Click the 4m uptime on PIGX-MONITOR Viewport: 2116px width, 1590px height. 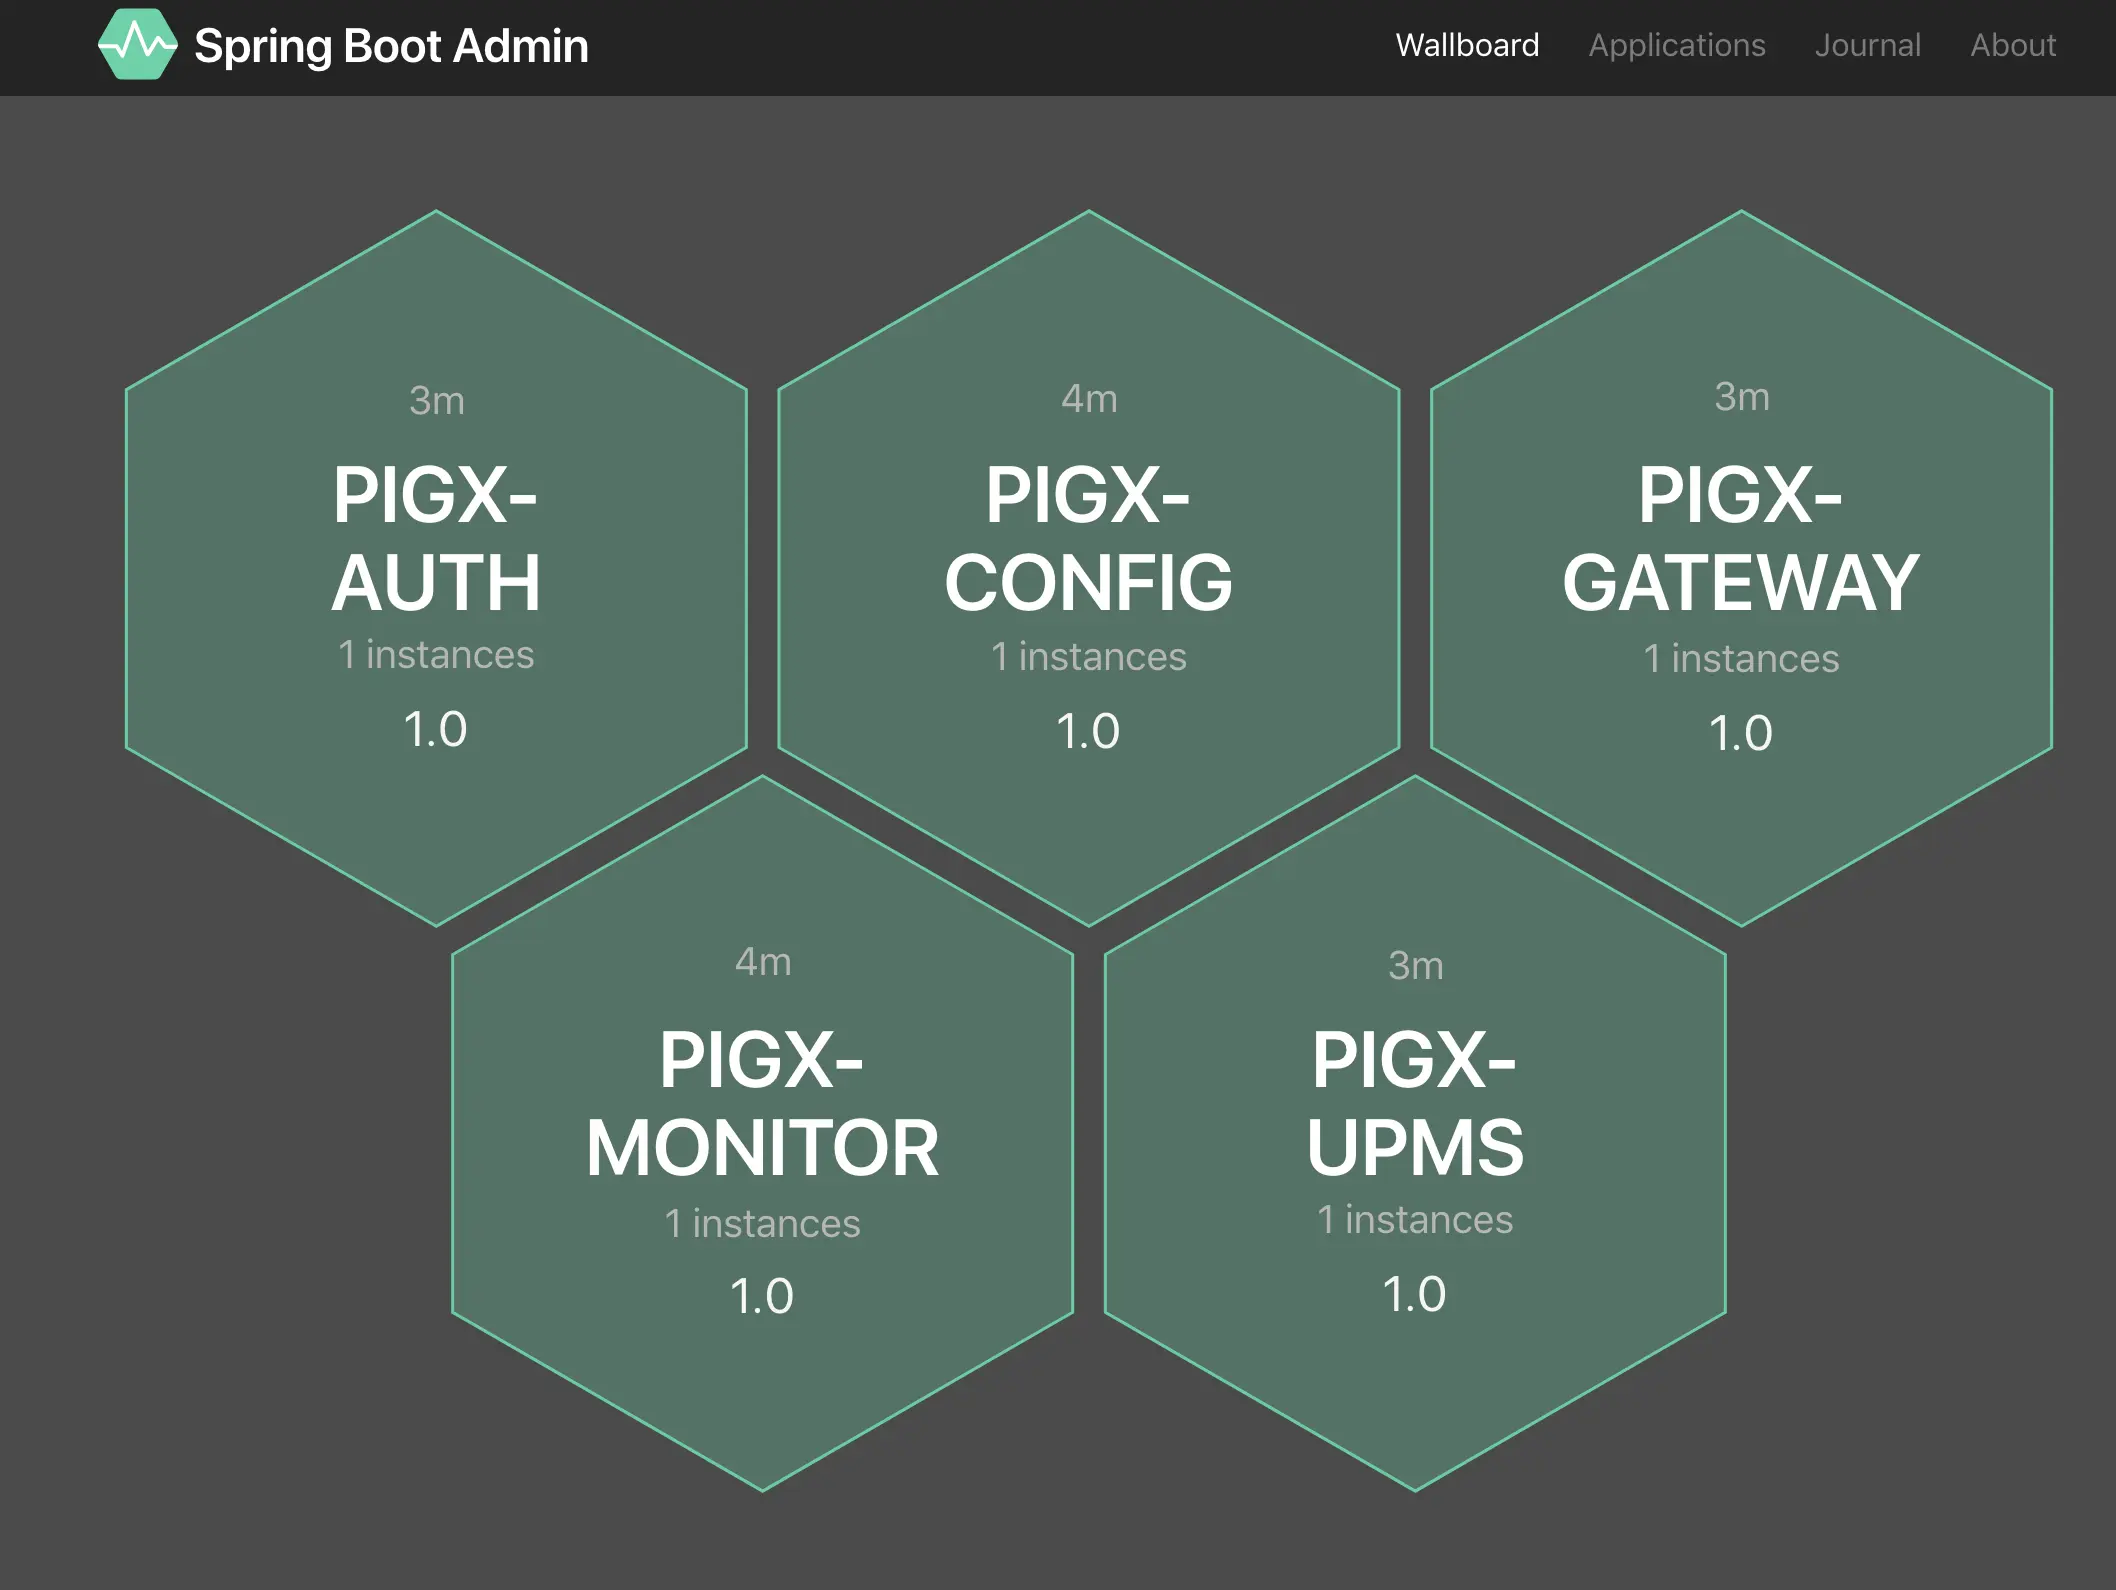click(762, 962)
